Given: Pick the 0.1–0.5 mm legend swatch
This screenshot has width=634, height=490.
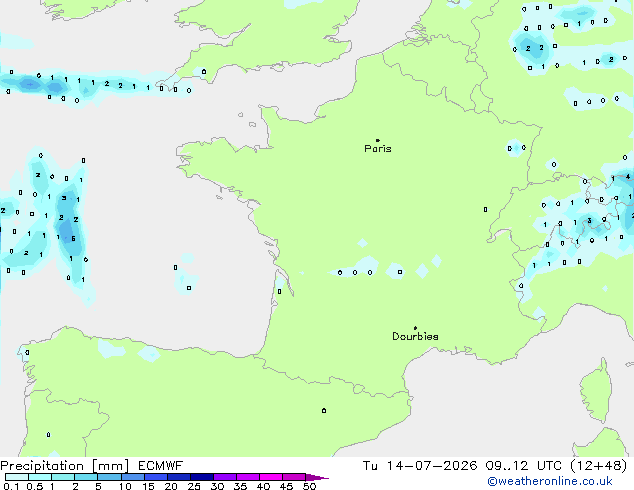Looking at the screenshot, I should [x=17, y=477].
